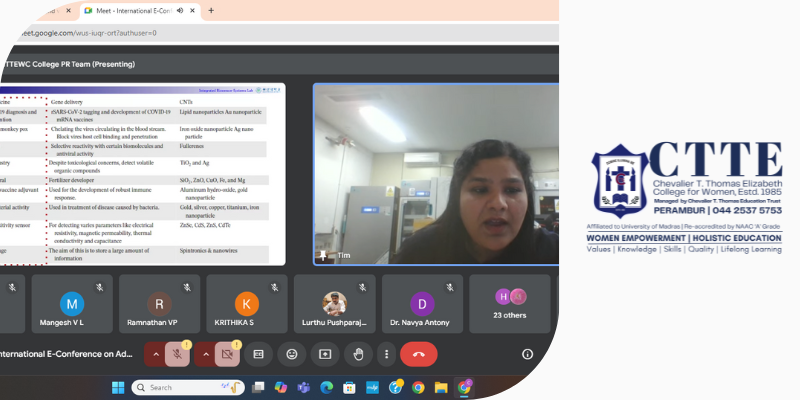
Task: Click muted mic icon on KRITHIKA S tile
Action: click(x=274, y=288)
